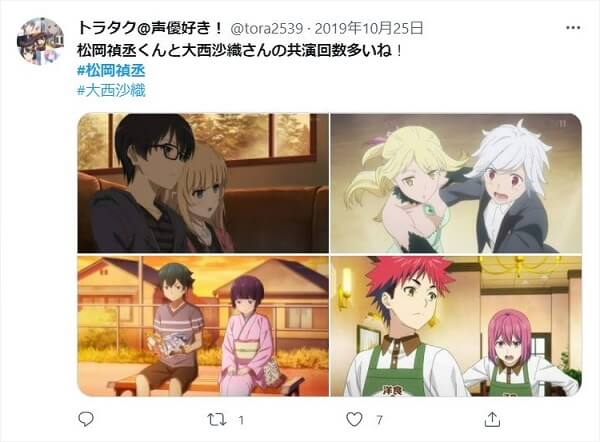Viewport: 600px width, 442px height.
Task: Open the more options three-dot menu
Action: (573, 28)
